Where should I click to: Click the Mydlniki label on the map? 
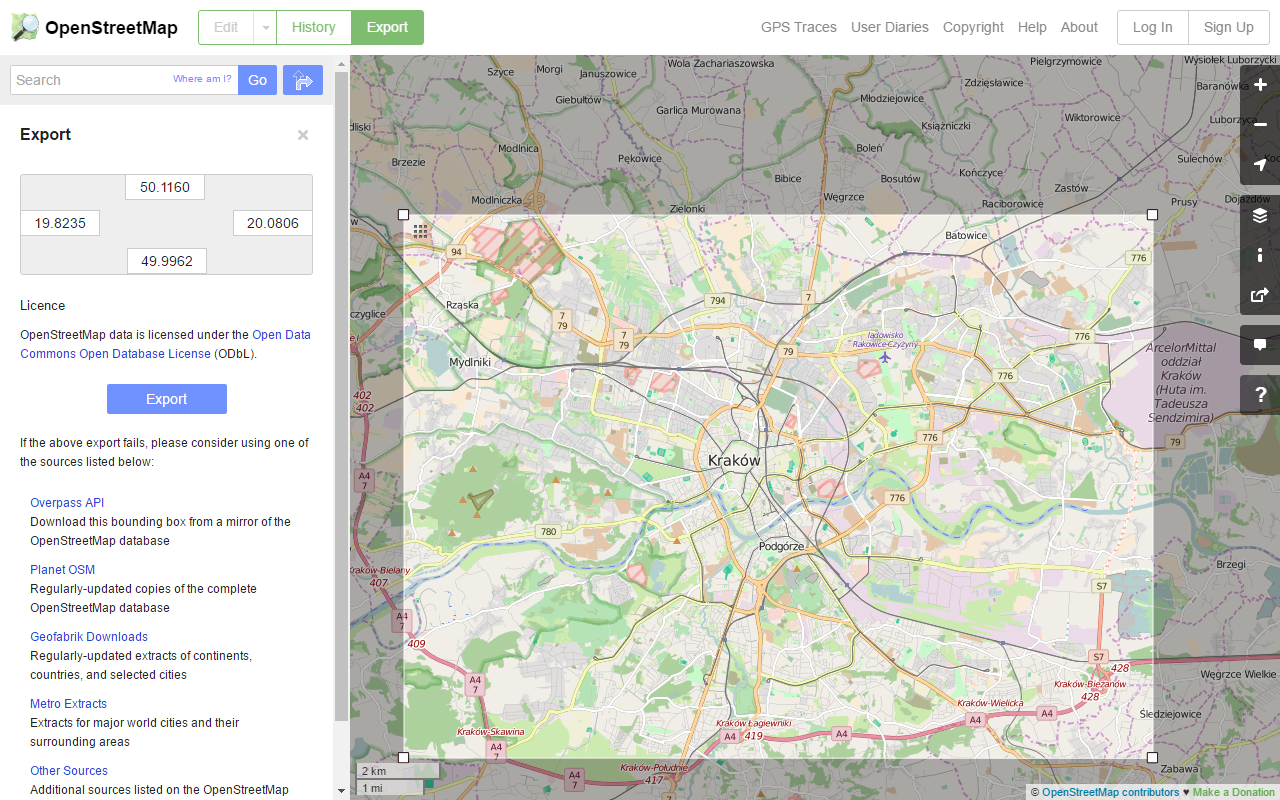[x=470, y=362]
